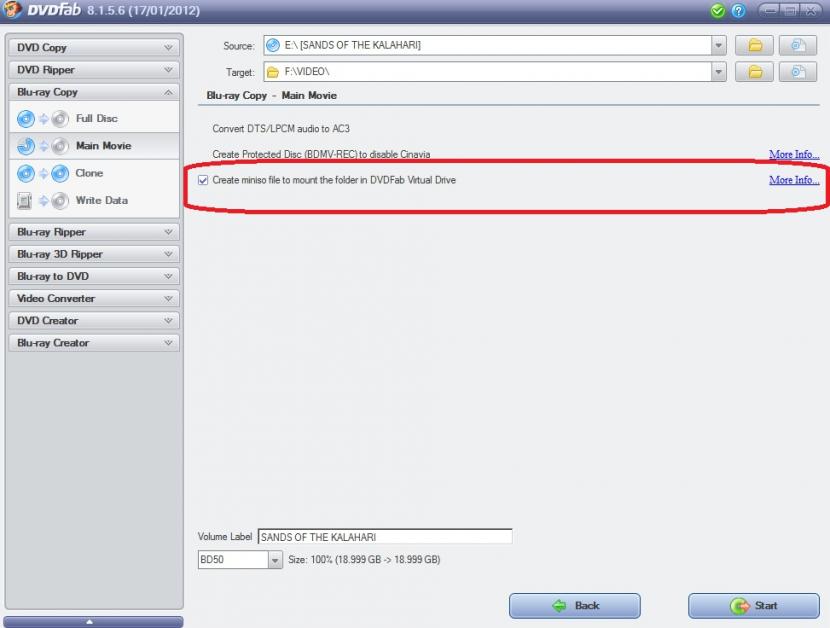Click the Full Disc mode icon
830x628 pixels.
pyautogui.click(x=42, y=119)
